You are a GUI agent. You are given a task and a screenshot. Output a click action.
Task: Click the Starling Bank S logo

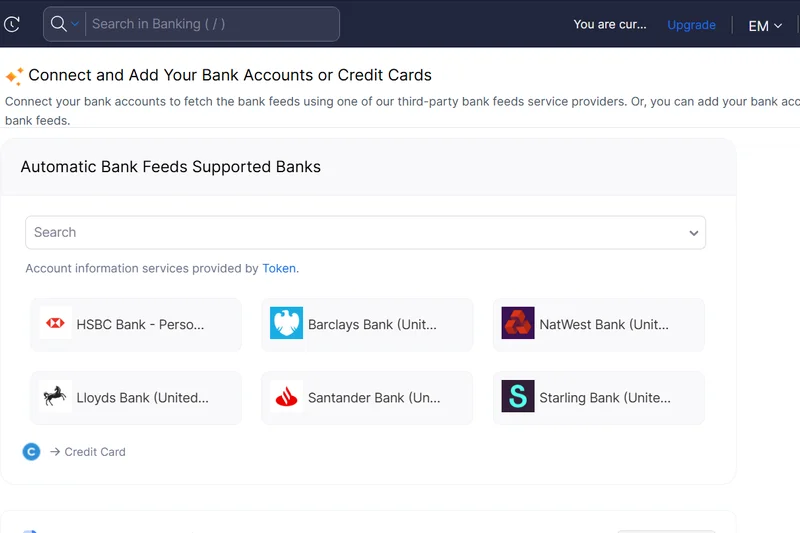pyautogui.click(x=518, y=397)
